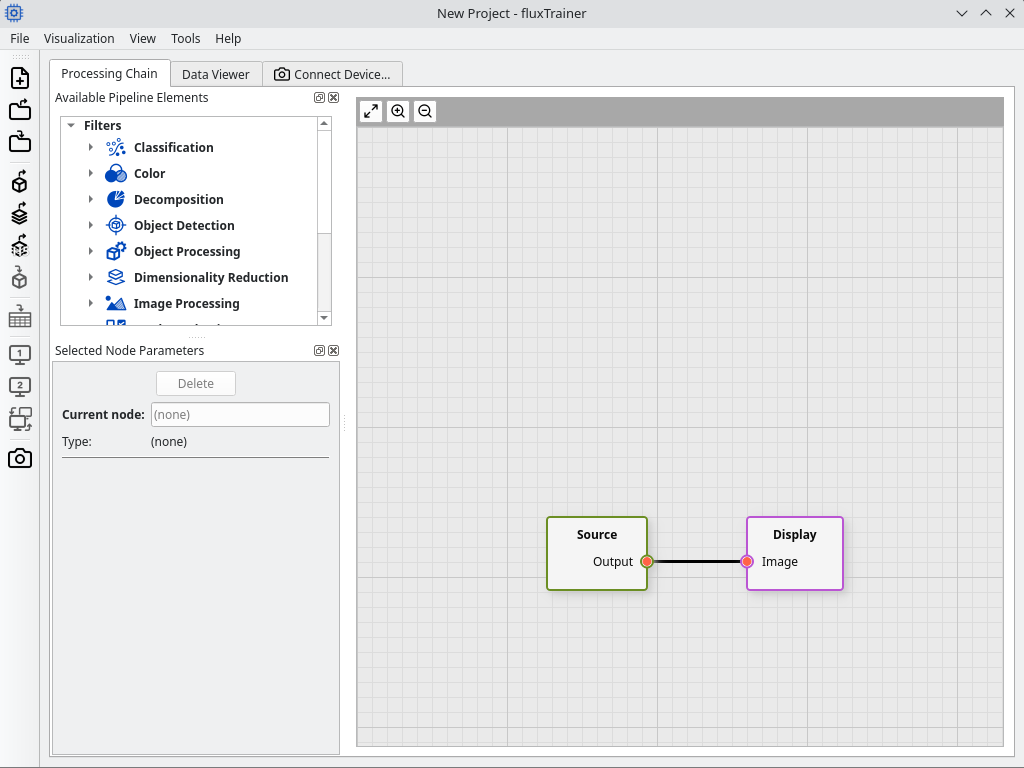Open the Tools menu
Image resolution: width=1024 pixels, height=768 pixels.
pyautogui.click(x=185, y=39)
